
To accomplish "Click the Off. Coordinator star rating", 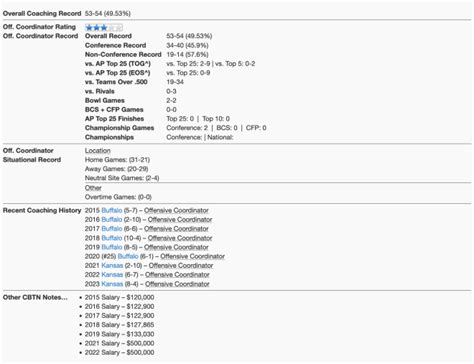I will click(104, 28).
